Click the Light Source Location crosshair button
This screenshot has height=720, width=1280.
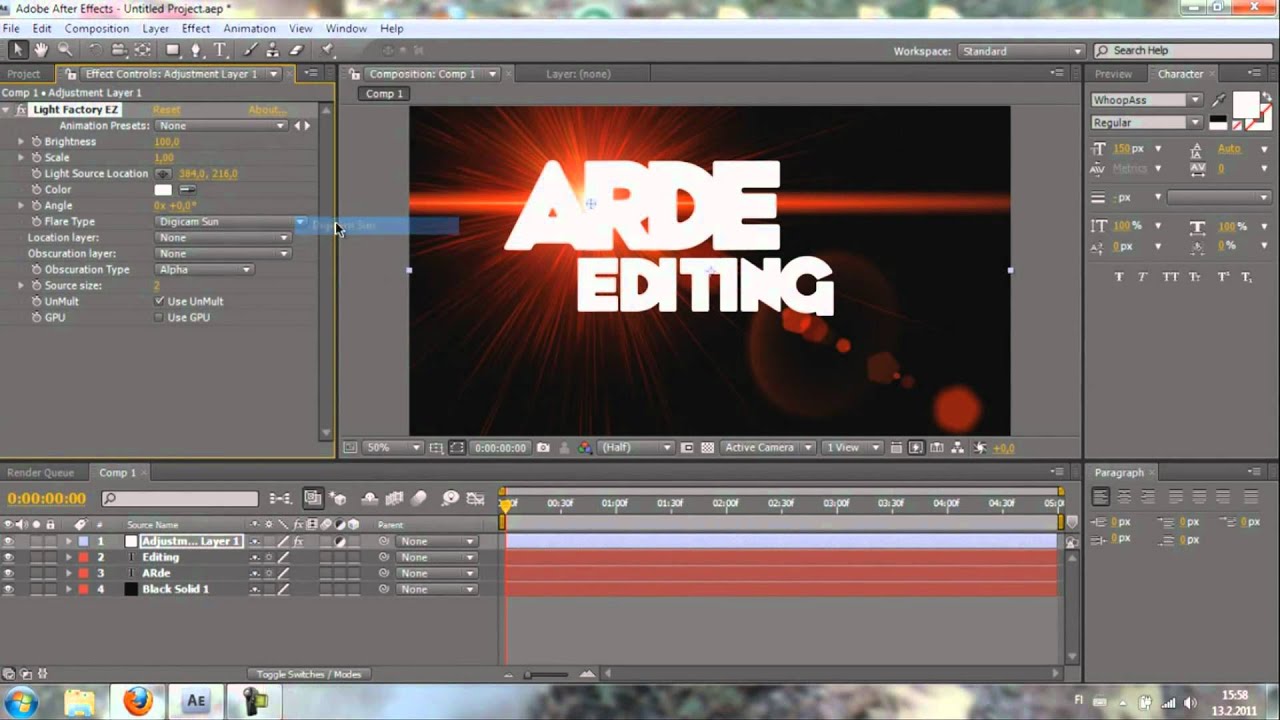point(163,174)
